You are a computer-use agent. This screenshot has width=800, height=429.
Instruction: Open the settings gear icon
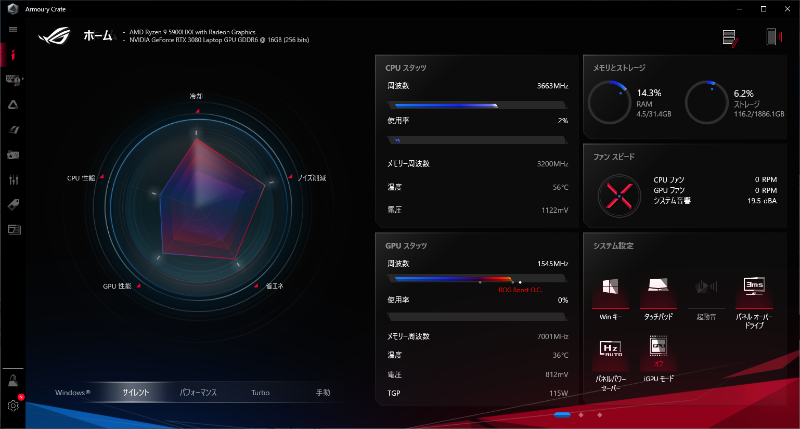coord(13,405)
